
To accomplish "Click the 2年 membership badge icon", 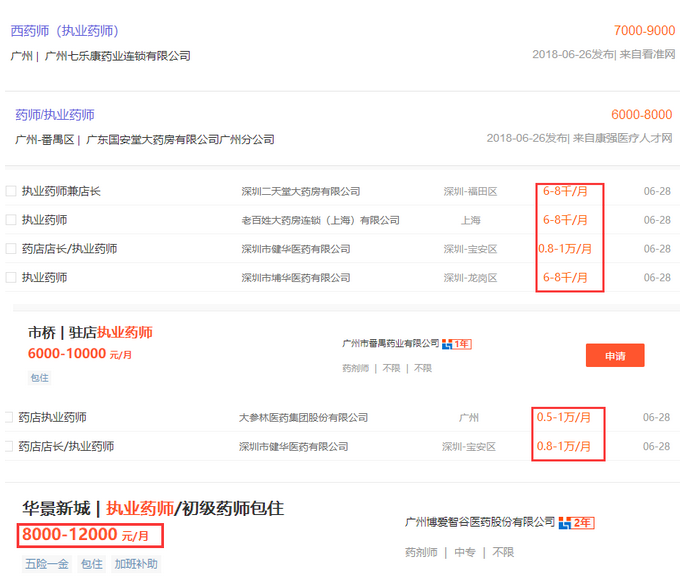I will coord(576,523).
